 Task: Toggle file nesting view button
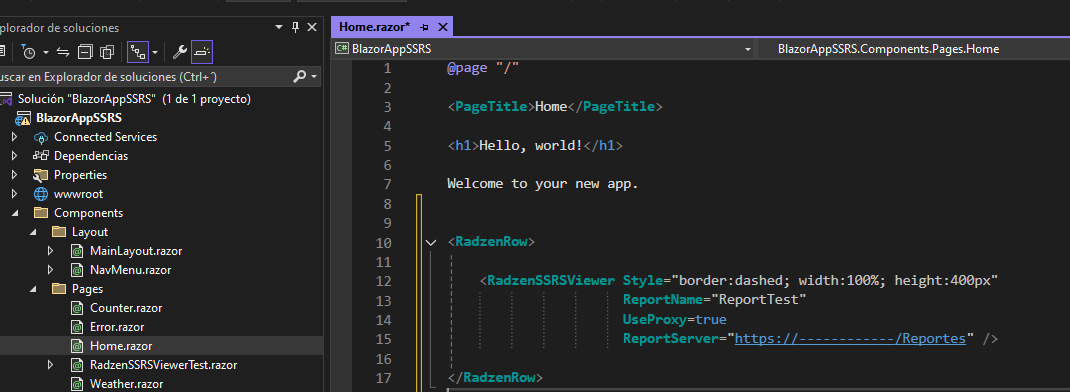tap(138, 51)
